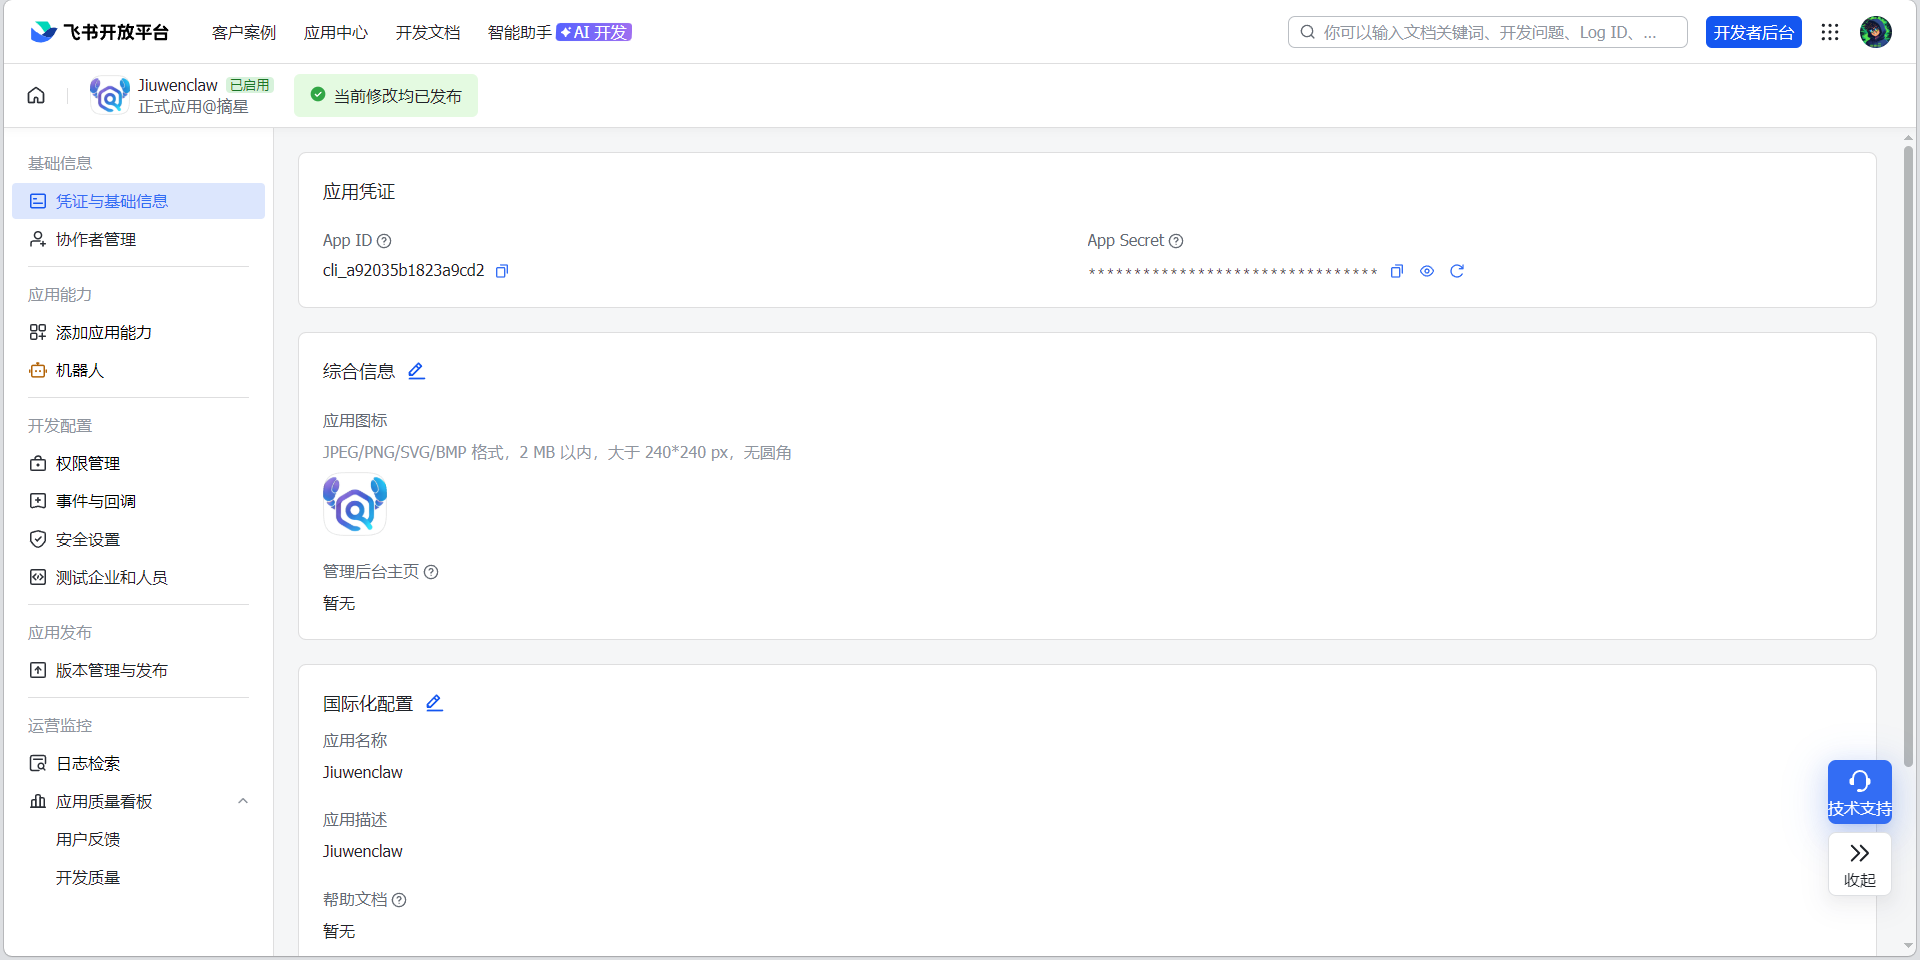The height and width of the screenshot is (960, 1920).
Task: Click the application icon thumbnail
Action: click(x=355, y=504)
